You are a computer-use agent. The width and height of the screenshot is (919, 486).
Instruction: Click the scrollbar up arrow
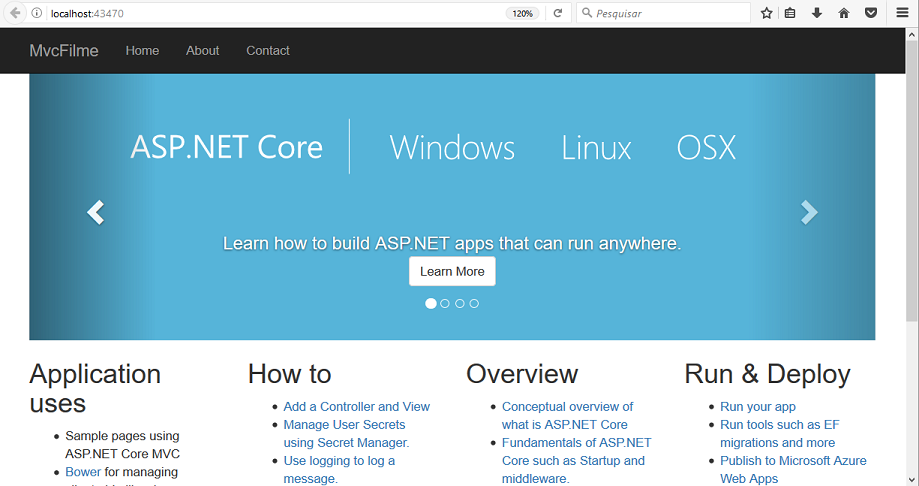[911, 35]
